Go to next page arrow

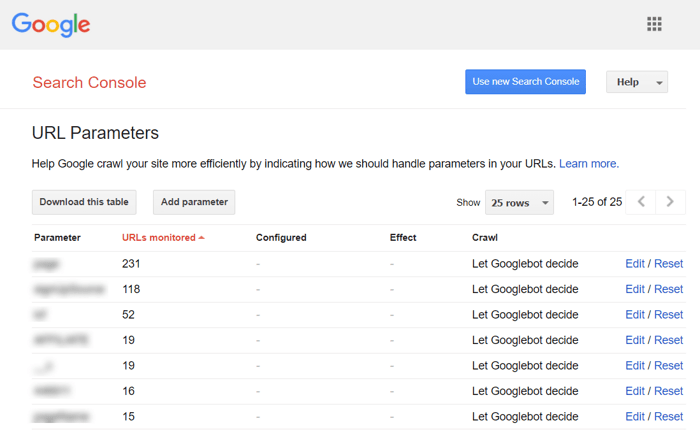coord(670,202)
